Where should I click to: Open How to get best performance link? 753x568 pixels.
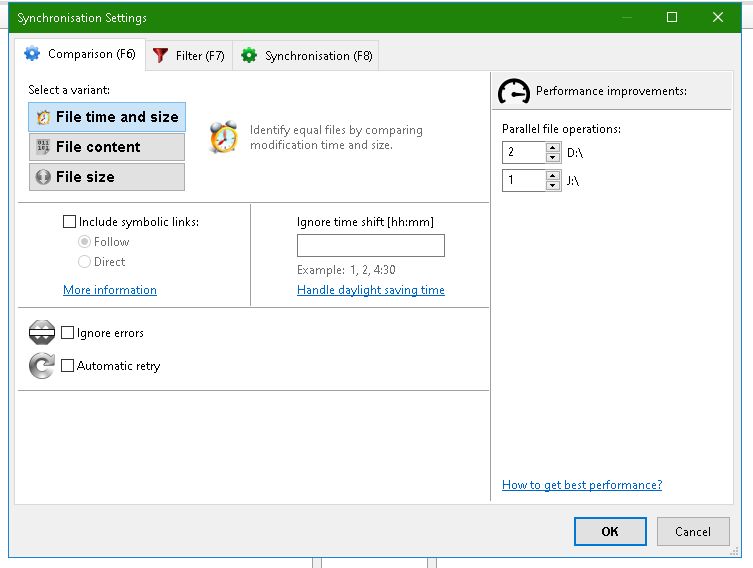coord(582,485)
